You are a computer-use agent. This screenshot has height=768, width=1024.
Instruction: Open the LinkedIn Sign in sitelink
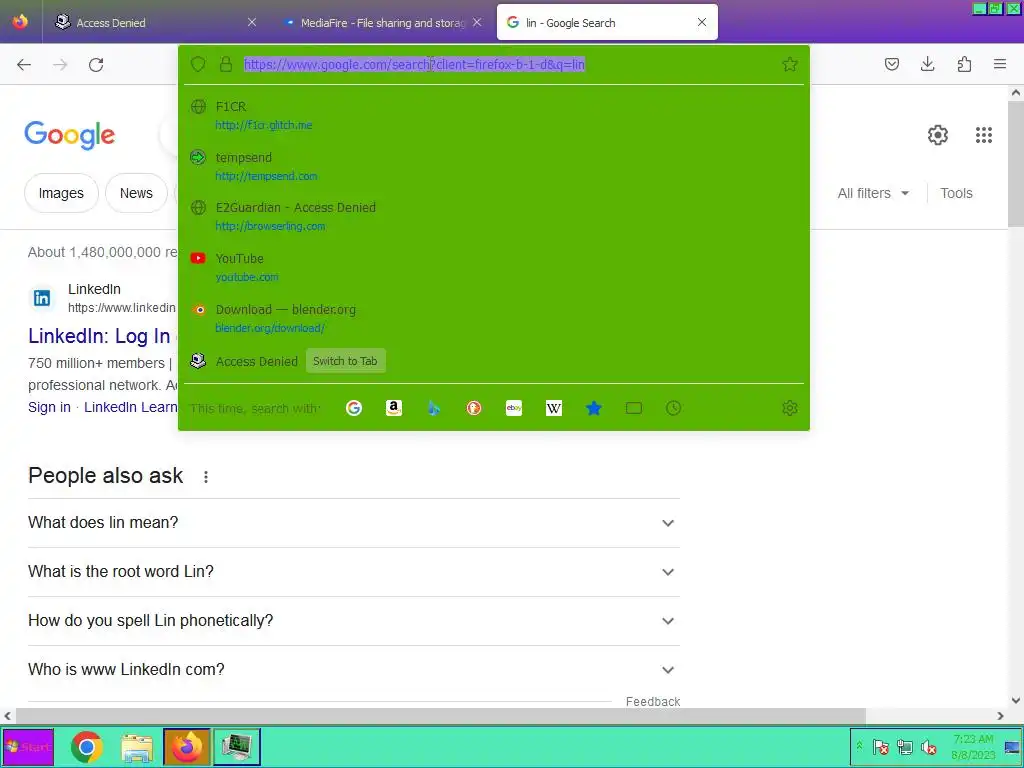49,408
